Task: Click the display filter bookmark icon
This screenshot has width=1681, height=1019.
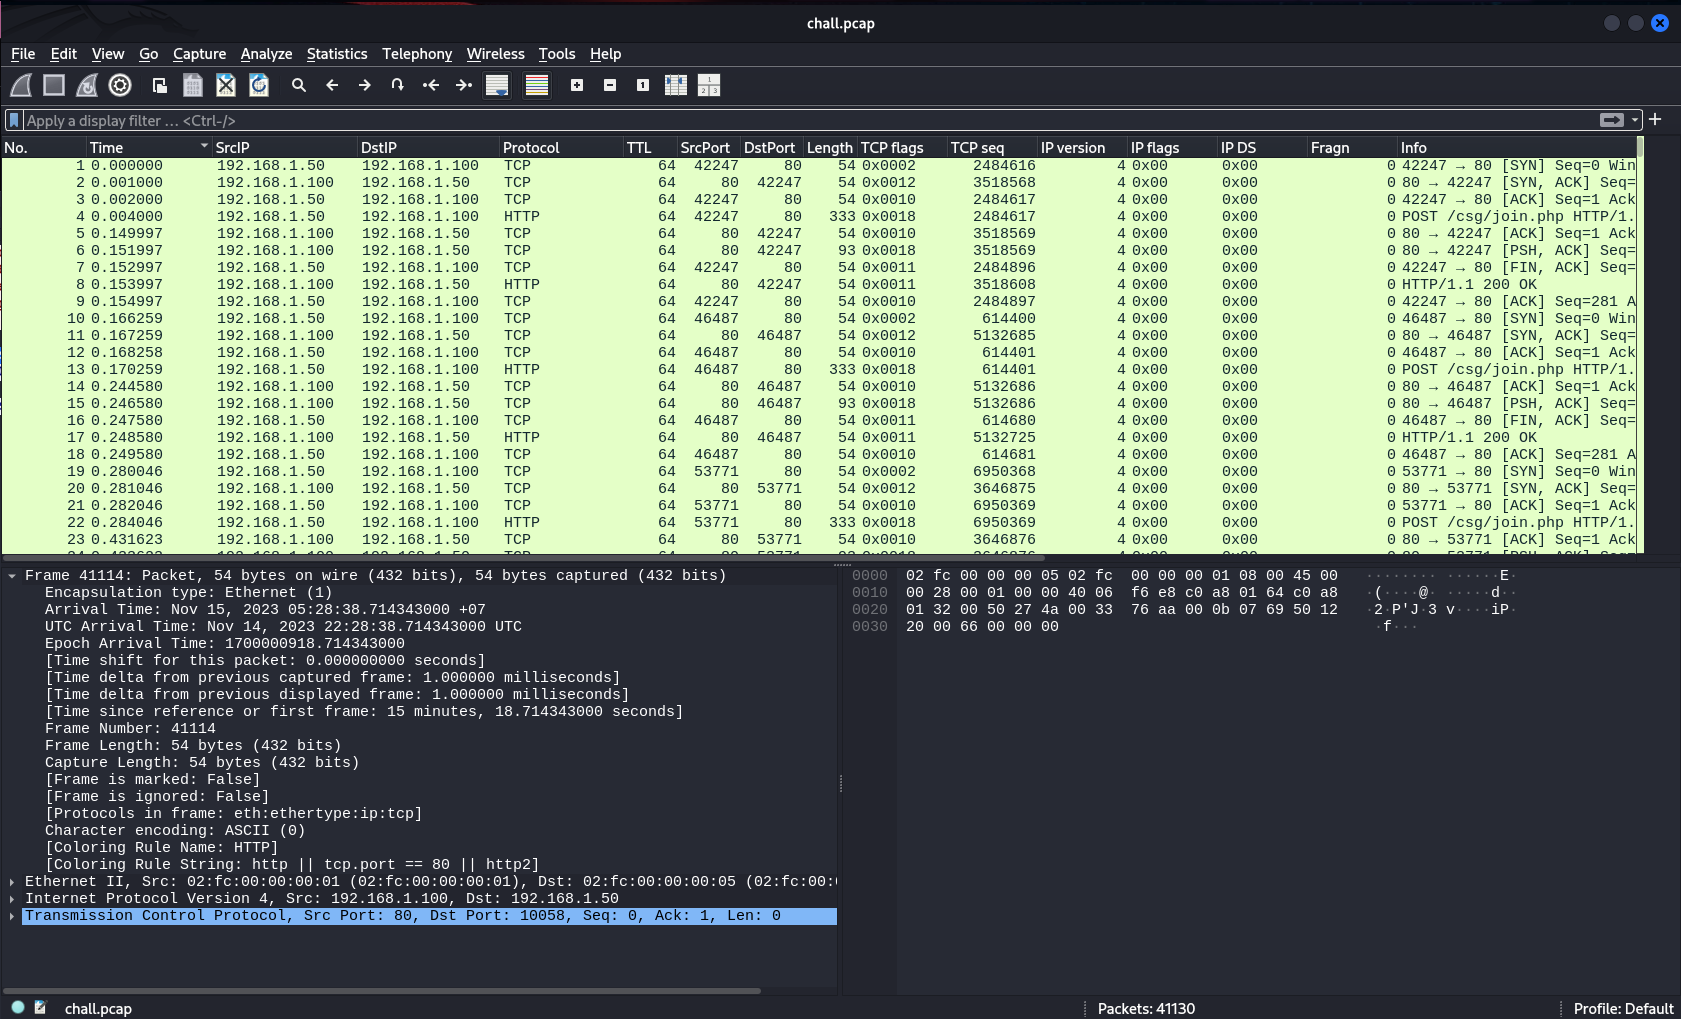Action: coord(14,120)
